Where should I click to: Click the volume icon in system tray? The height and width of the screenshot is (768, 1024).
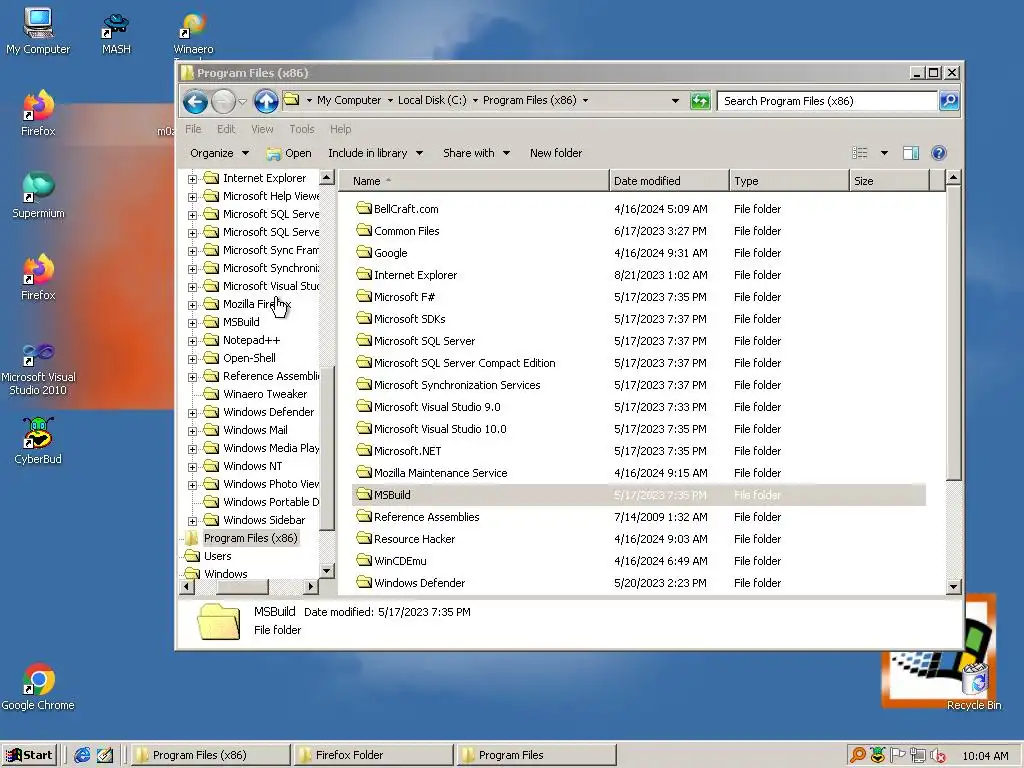(x=938, y=756)
